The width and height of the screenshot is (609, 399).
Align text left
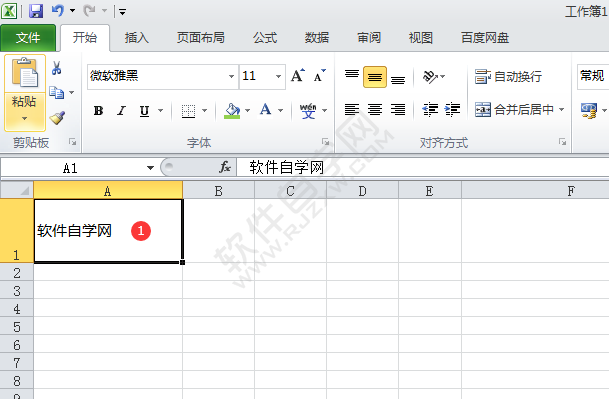(352, 110)
